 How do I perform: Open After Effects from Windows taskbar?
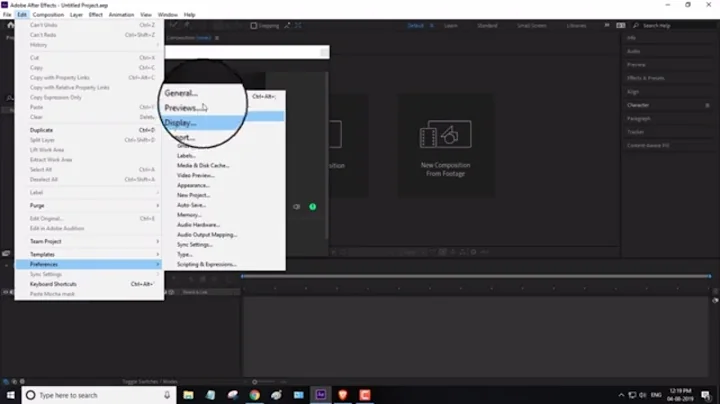point(321,395)
